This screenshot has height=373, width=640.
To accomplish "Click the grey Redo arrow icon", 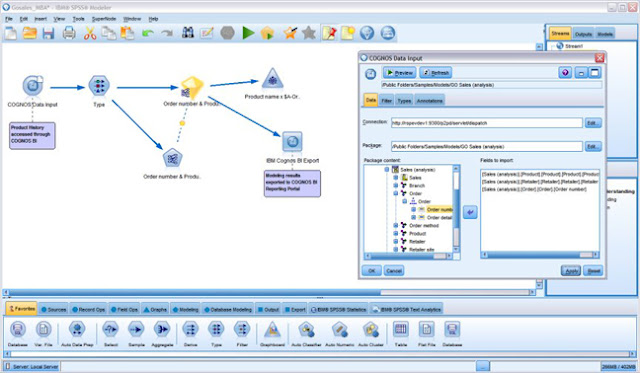I will point(167,33).
